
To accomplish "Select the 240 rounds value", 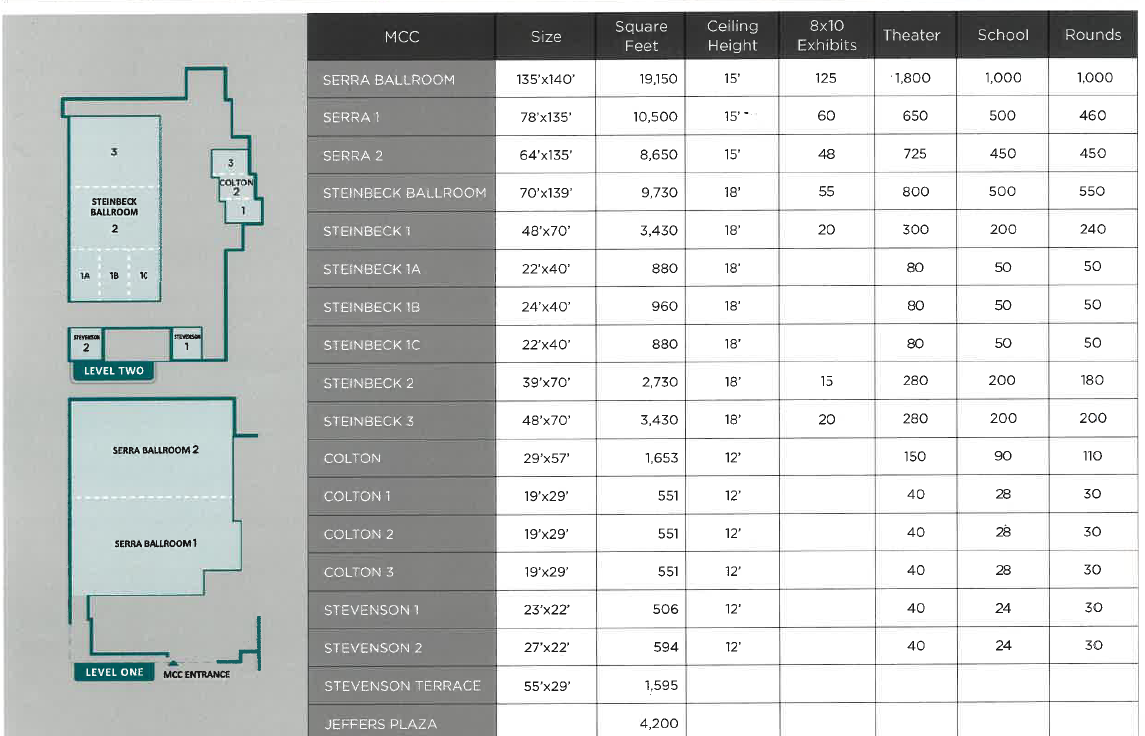I will coord(1092,229).
